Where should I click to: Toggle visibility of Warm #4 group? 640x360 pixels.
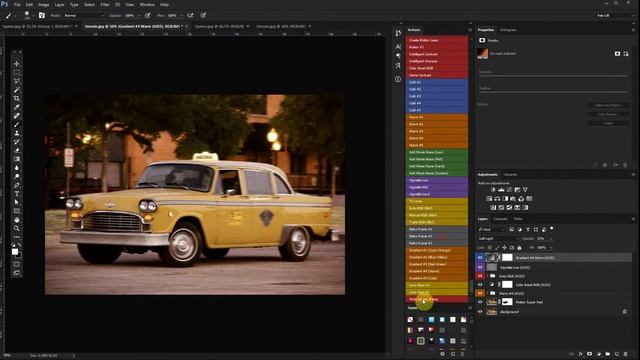(480, 293)
